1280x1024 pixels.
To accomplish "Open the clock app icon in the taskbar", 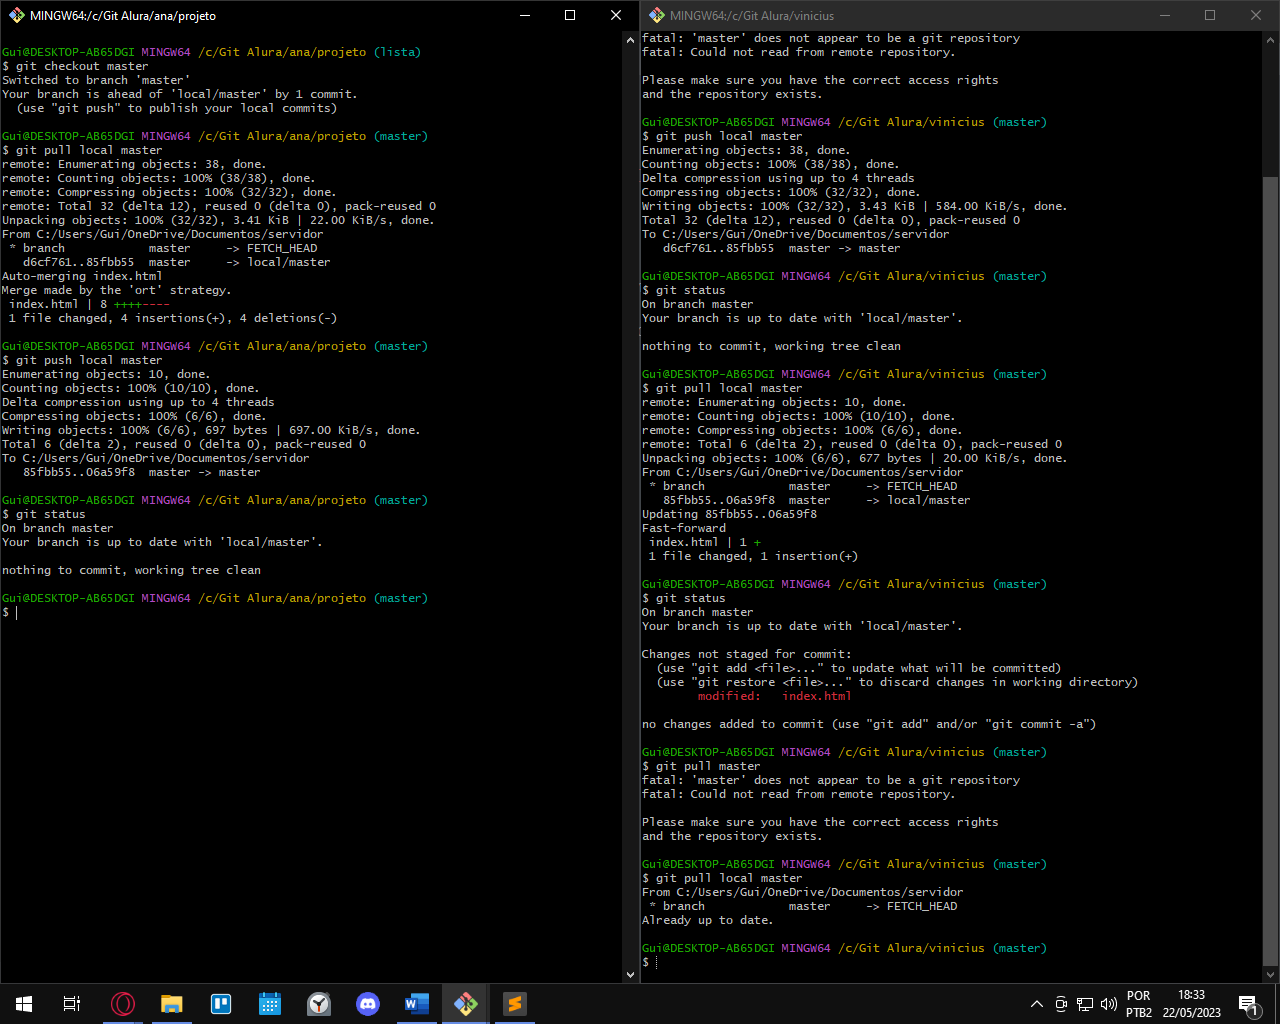I will [x=319, y=1004].
